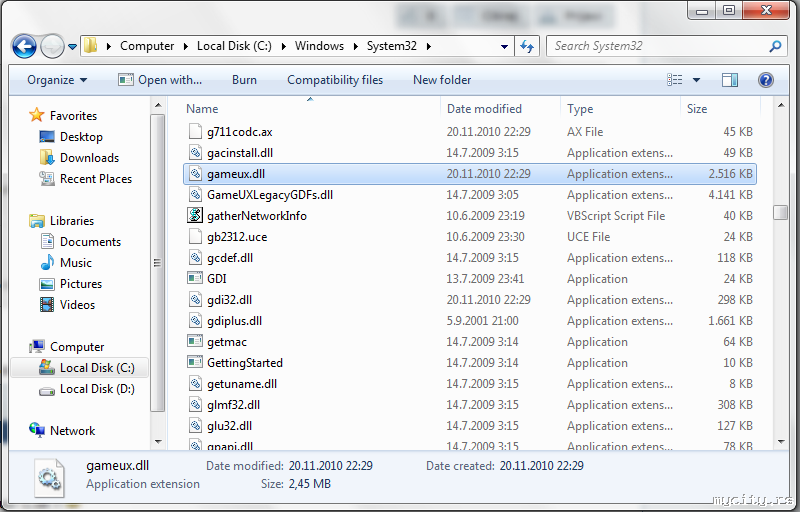Expand the arrow after System32 in breadcrumb

(x=429, y=46)
